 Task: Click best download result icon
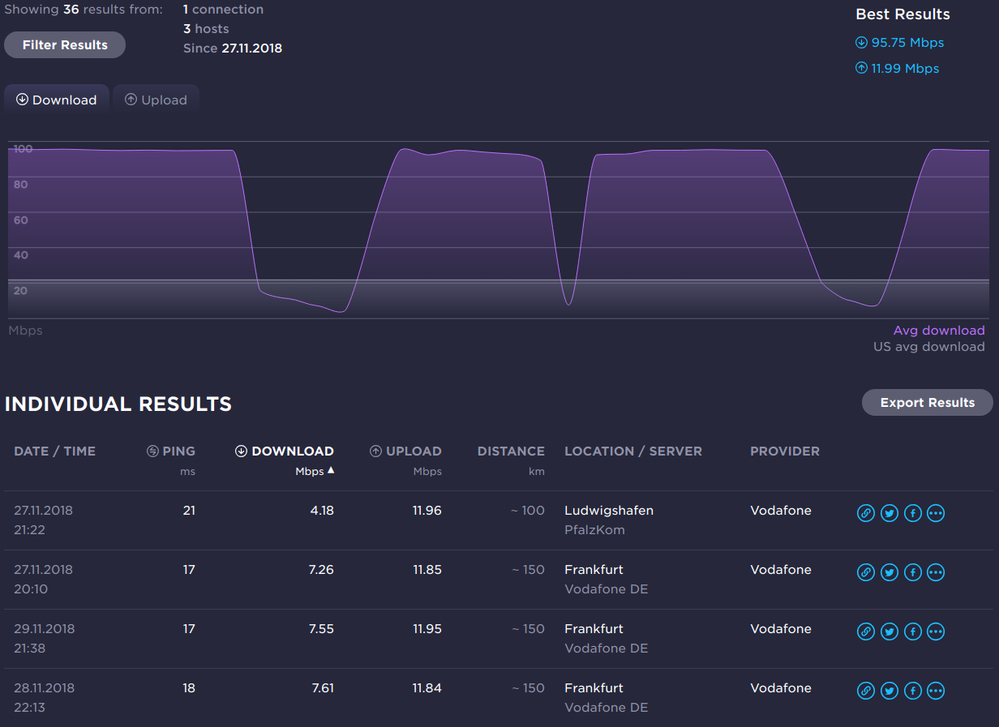pyautogui.click(x=861, y=43)
